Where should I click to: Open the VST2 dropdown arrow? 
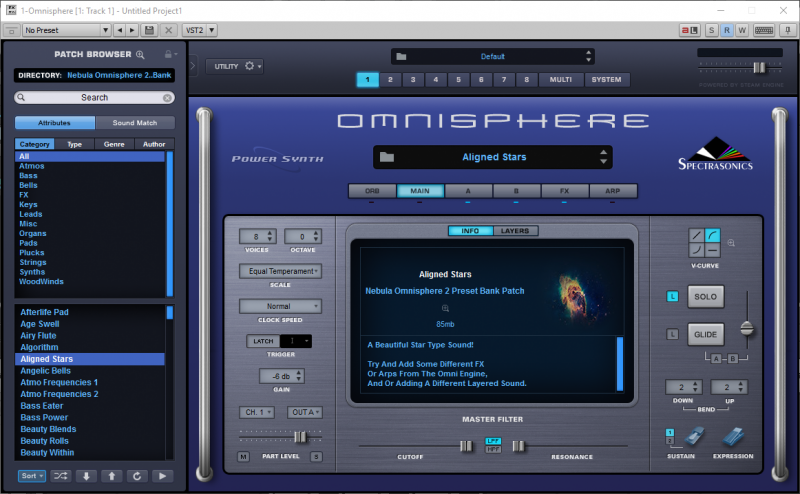point(212,30)
